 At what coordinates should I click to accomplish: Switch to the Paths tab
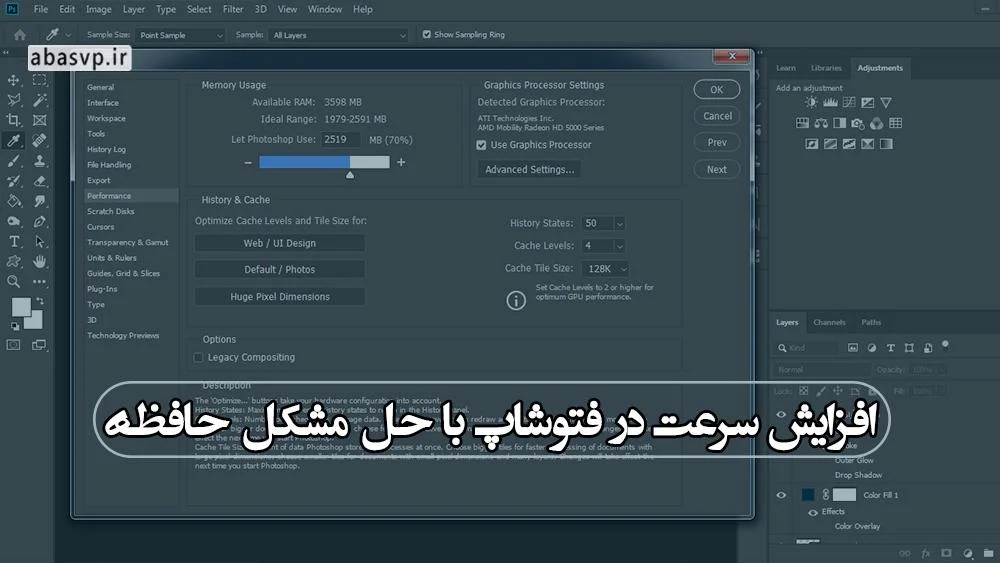(871, 323)
